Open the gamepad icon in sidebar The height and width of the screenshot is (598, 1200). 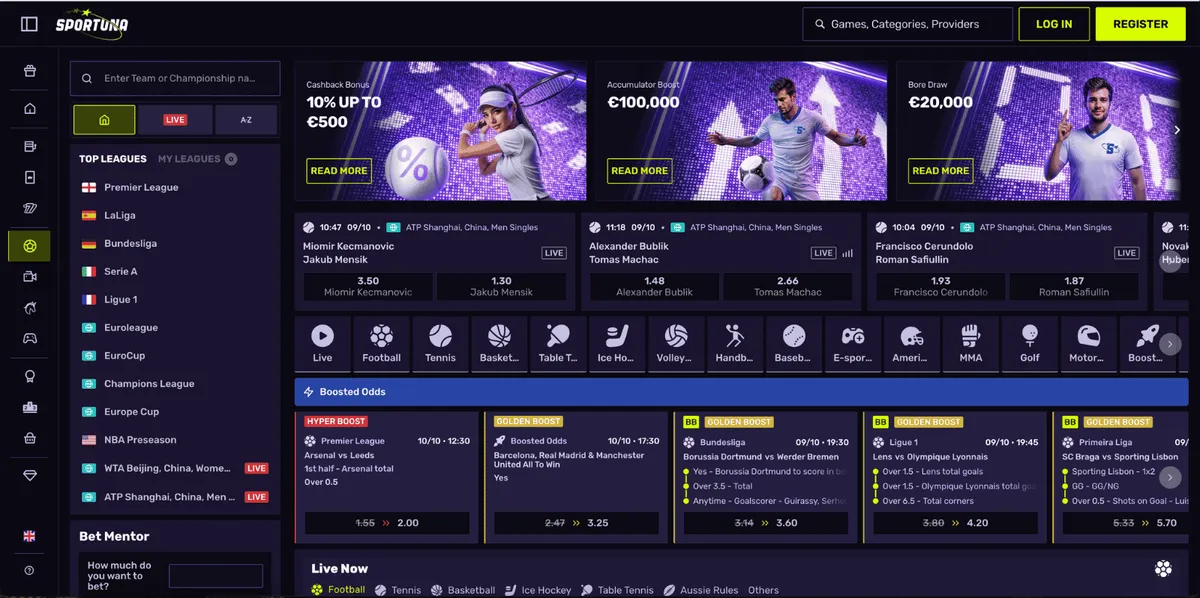[30, 338]
